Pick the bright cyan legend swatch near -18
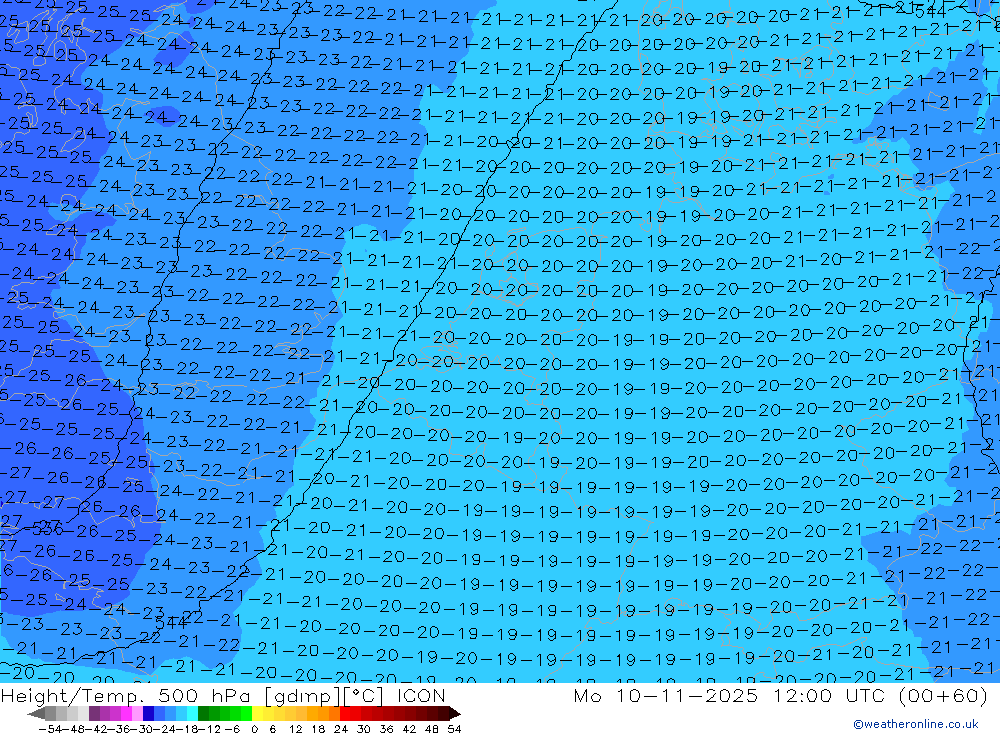This screenshot has height=733, width=1000. (192, 713)
